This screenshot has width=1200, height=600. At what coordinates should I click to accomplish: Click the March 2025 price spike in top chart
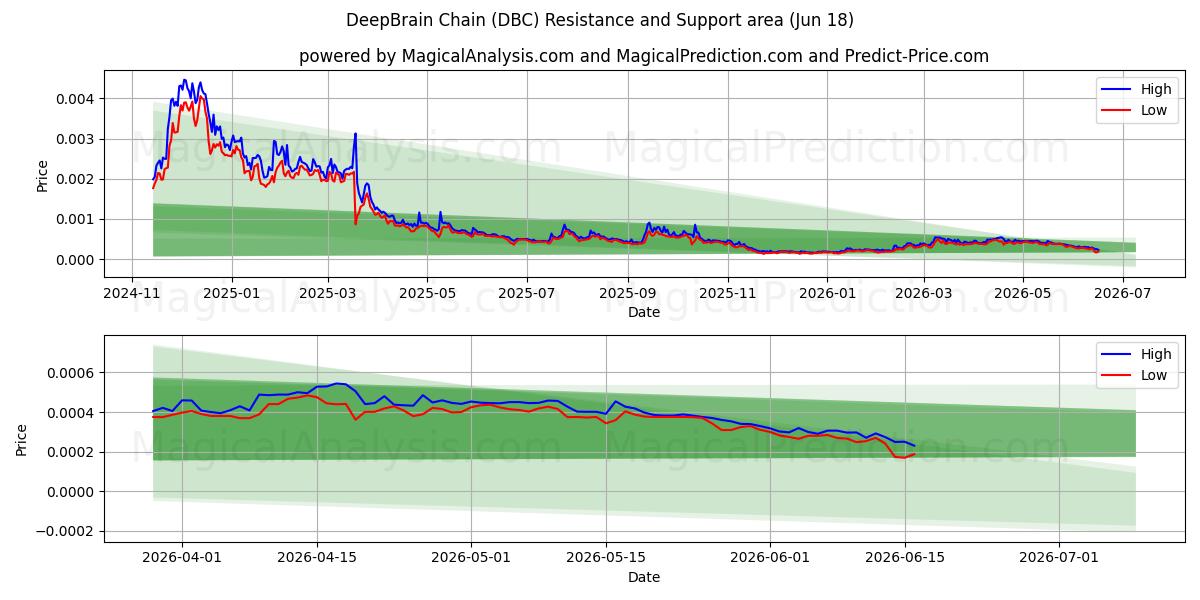pos(355,134)
